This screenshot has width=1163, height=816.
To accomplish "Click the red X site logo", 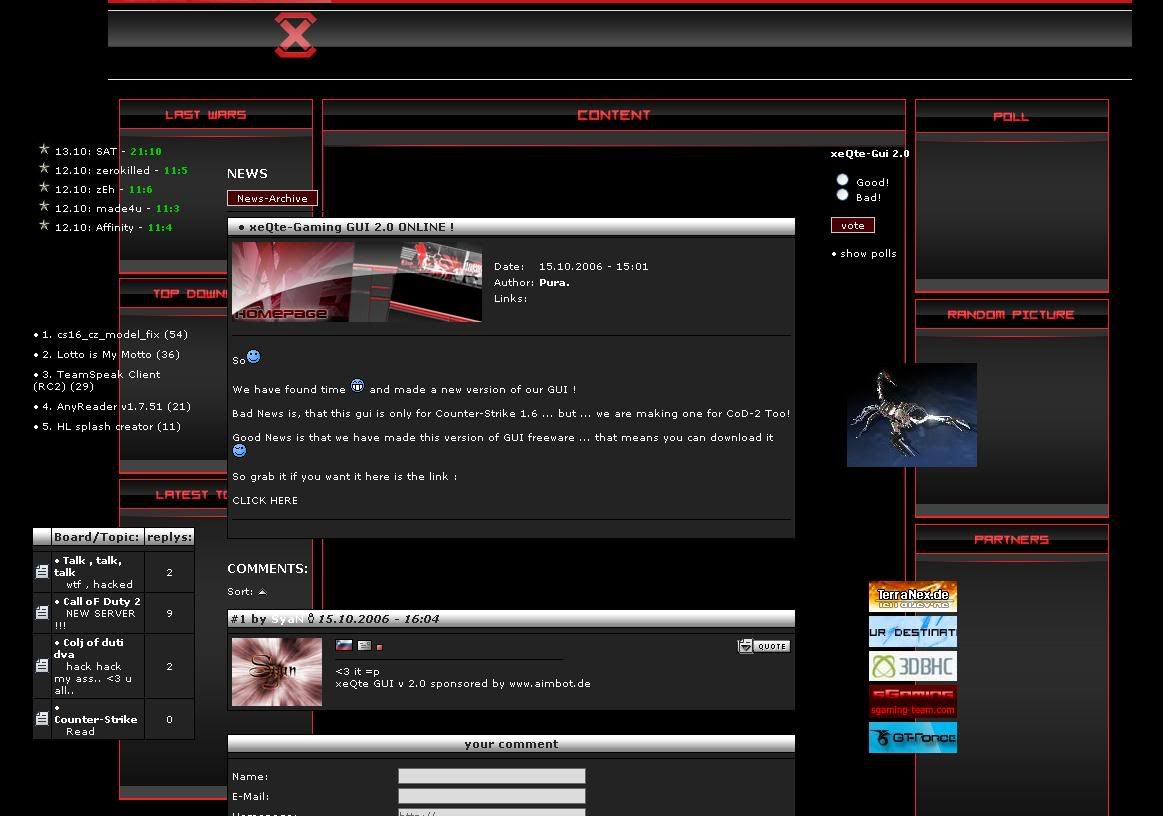I will click(295, 35).
